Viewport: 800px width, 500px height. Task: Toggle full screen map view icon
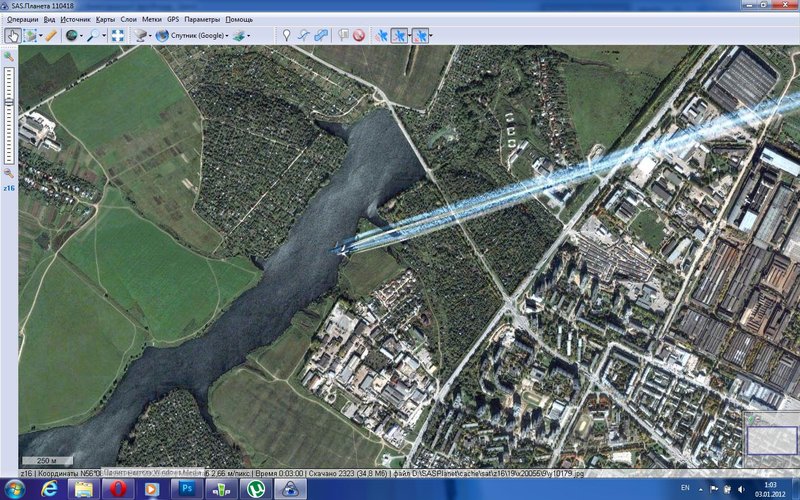[x=118, y=35]
